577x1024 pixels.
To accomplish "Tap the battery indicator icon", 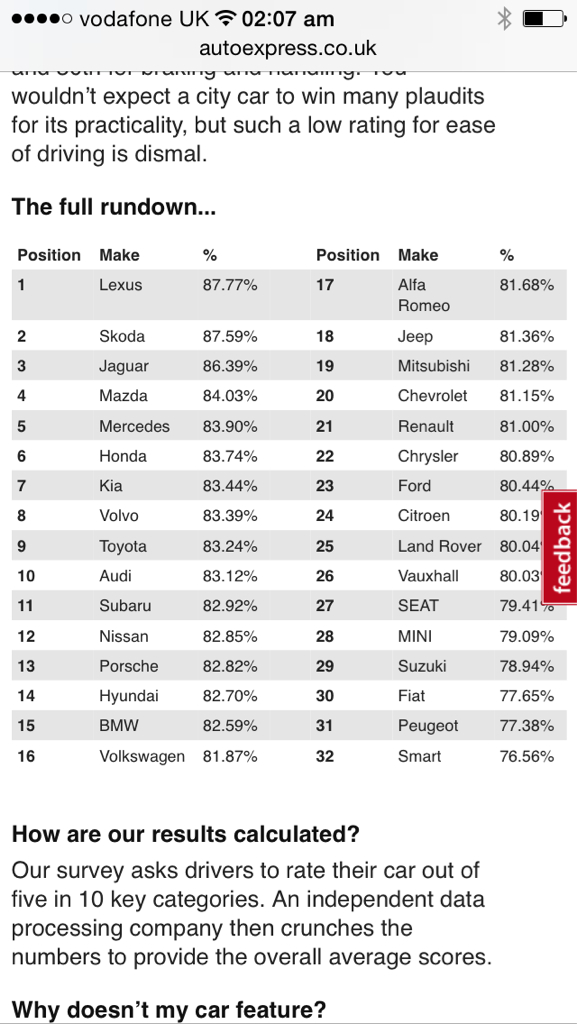I will (544, 19).
